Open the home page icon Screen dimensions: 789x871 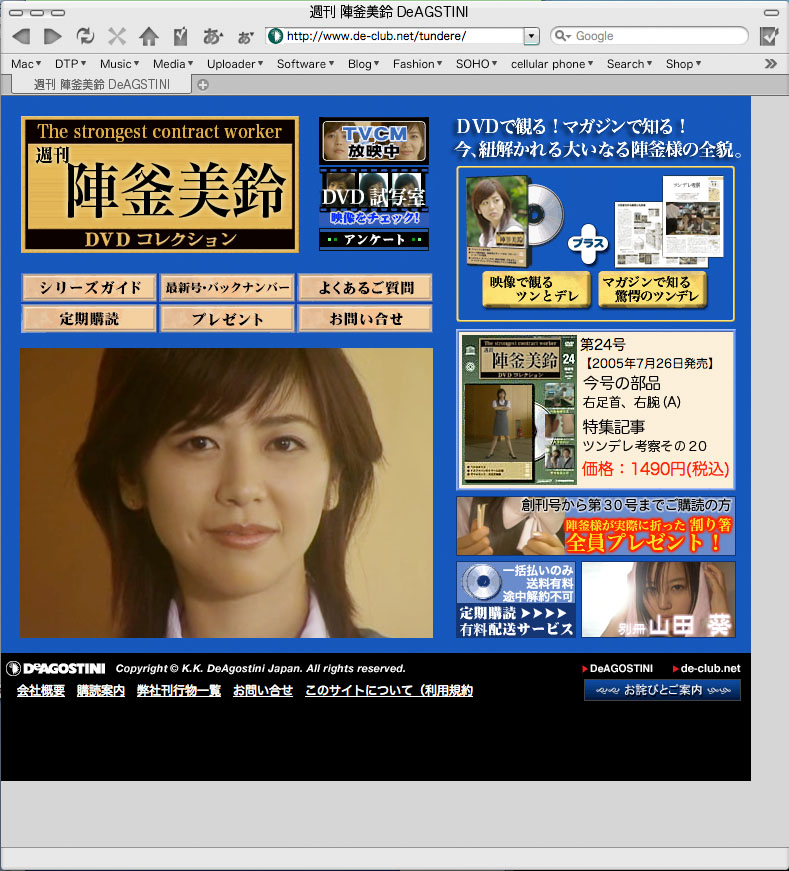[x=148, y=37]
